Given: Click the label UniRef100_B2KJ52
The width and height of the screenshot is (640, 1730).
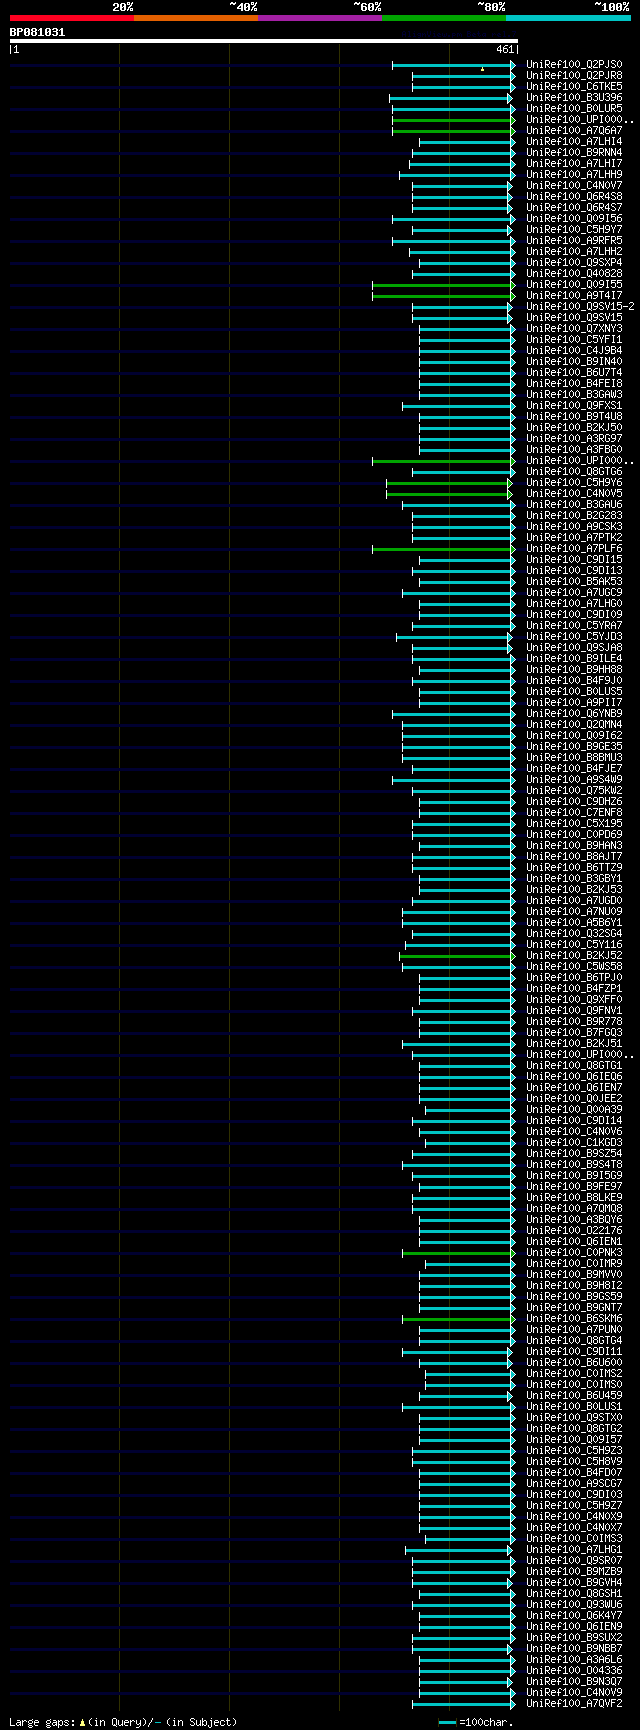Looking at the screenshot, I should 574,955.
